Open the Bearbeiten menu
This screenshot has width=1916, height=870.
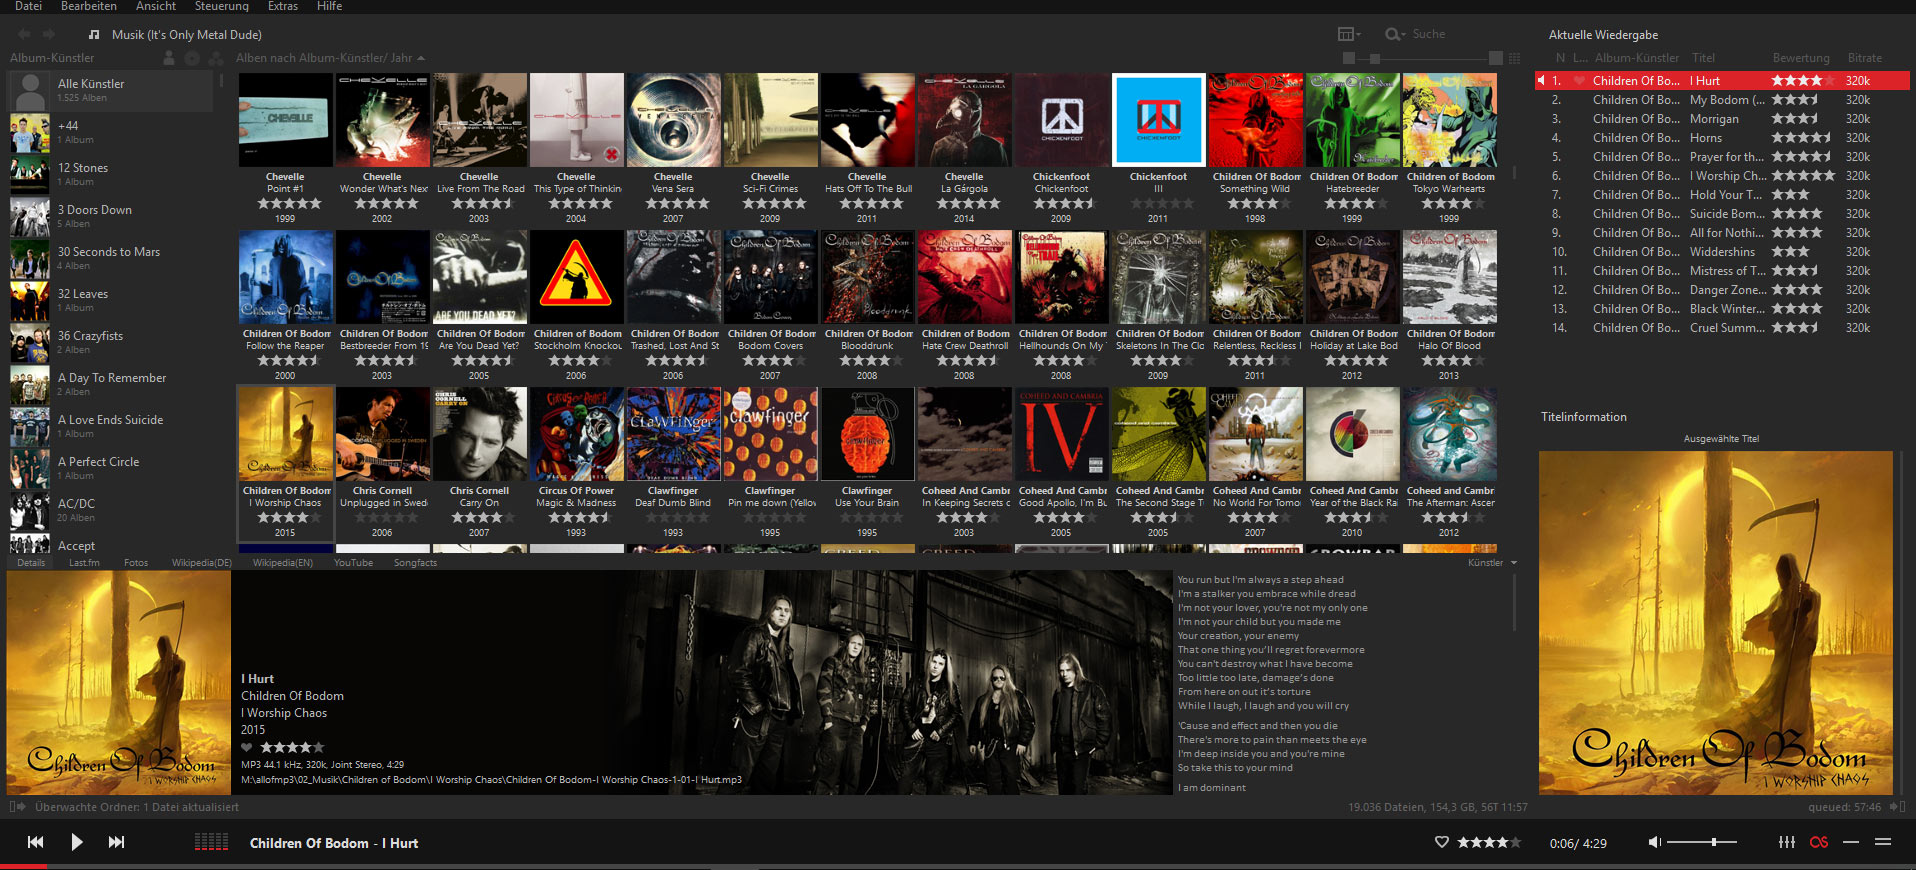[x=89, y=6]
